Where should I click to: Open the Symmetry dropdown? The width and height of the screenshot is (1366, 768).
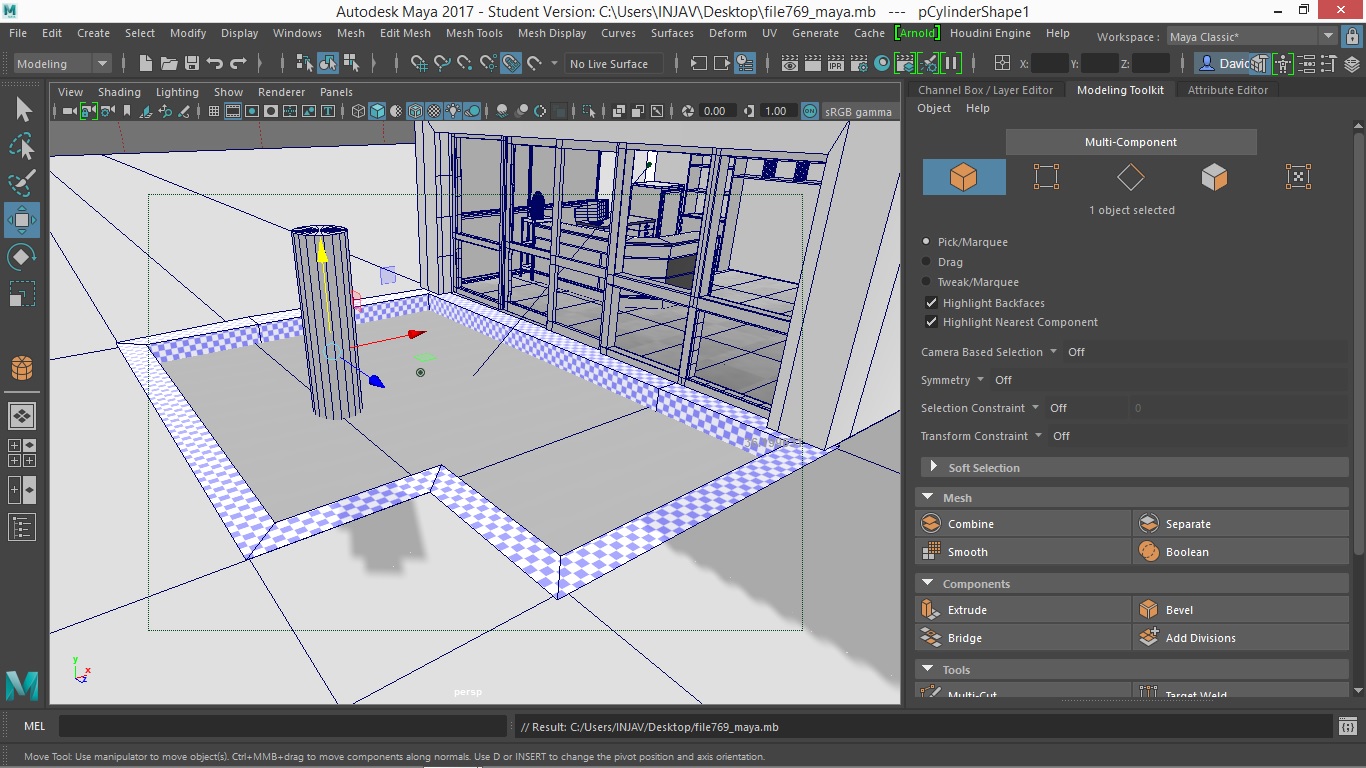[x=980, y=380]
